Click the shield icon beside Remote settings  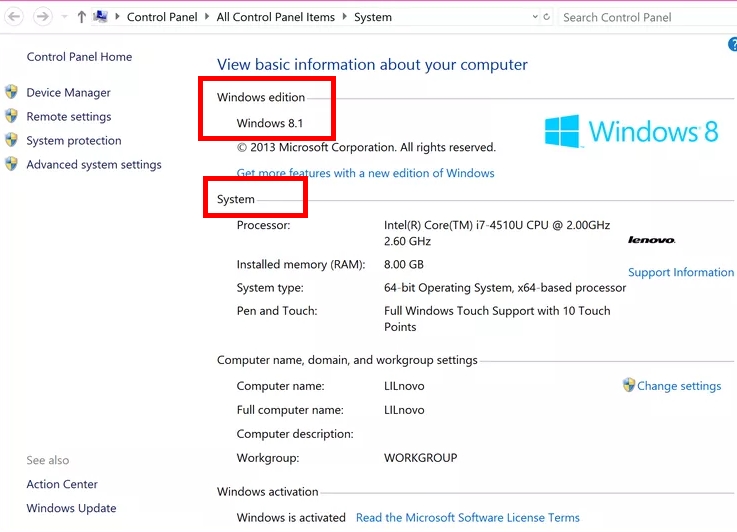pyautogui.click(x=12, y=116)
